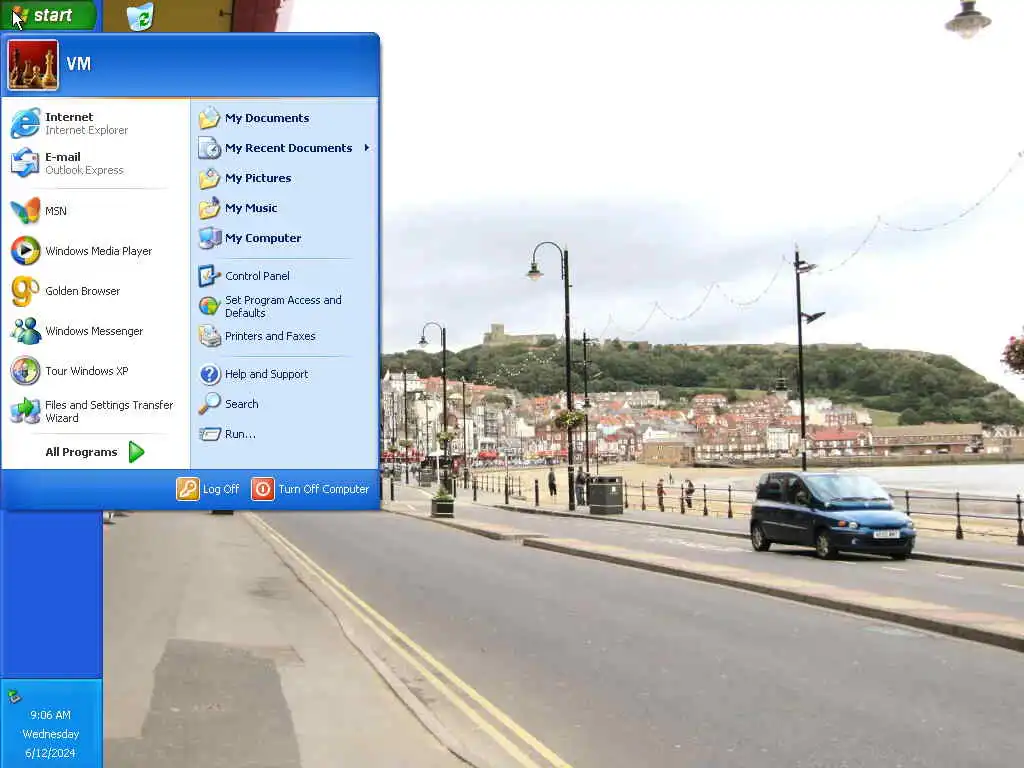
Task: Click the Start button
Action: (x=49, y=15)
